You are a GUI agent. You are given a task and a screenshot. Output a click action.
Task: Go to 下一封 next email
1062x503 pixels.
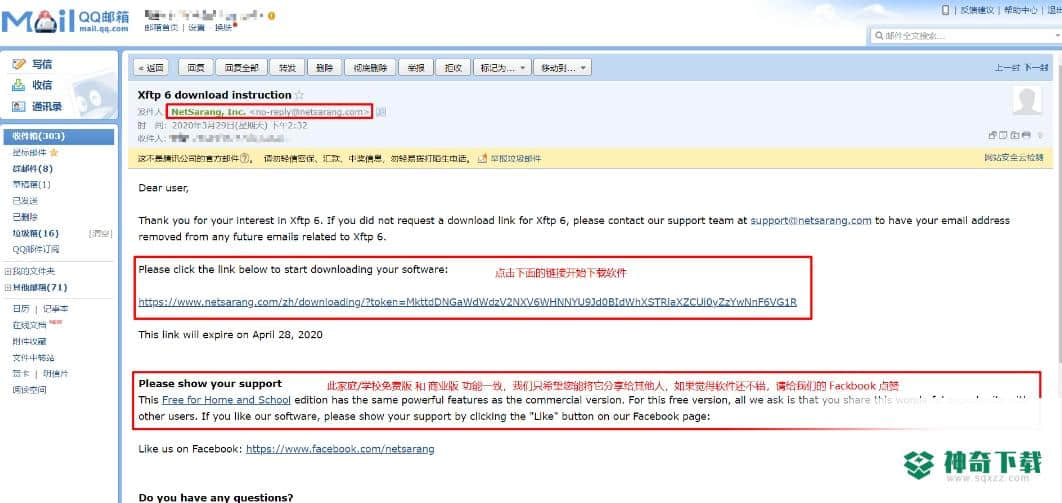coord(1036,68)
